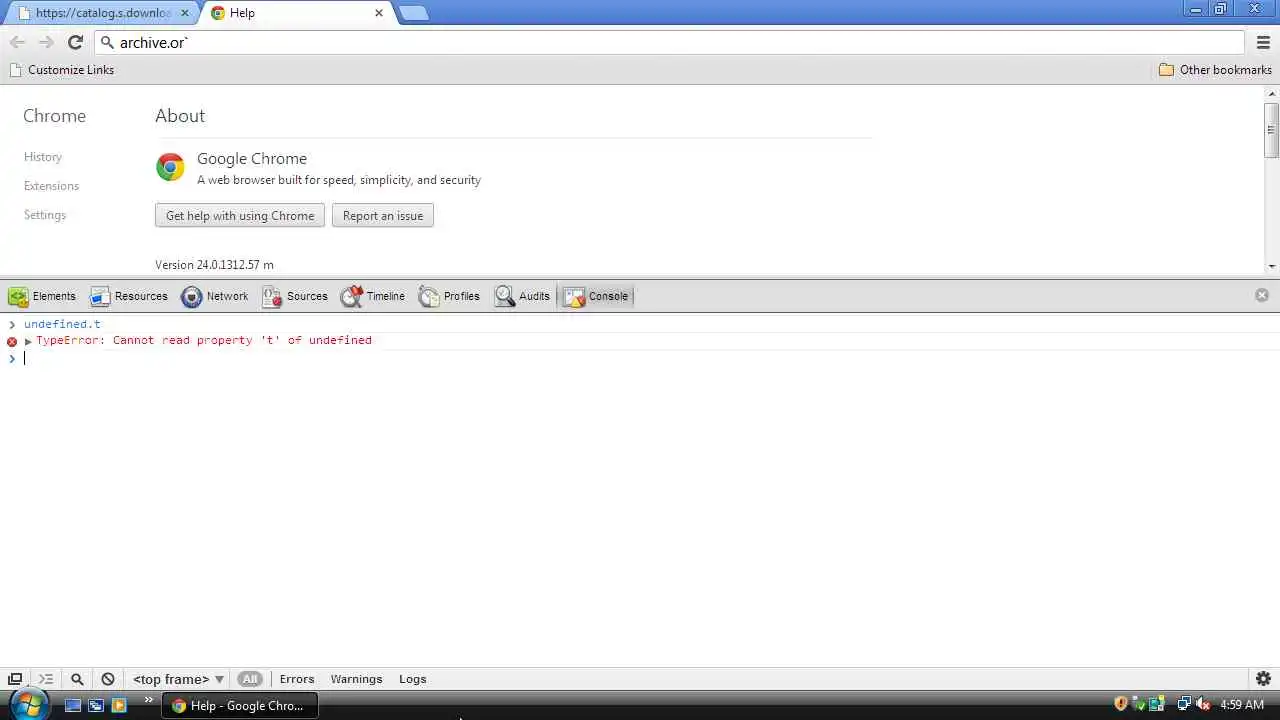
Task: Click the 4:59 AM system clock
Action: point(1242,705)
